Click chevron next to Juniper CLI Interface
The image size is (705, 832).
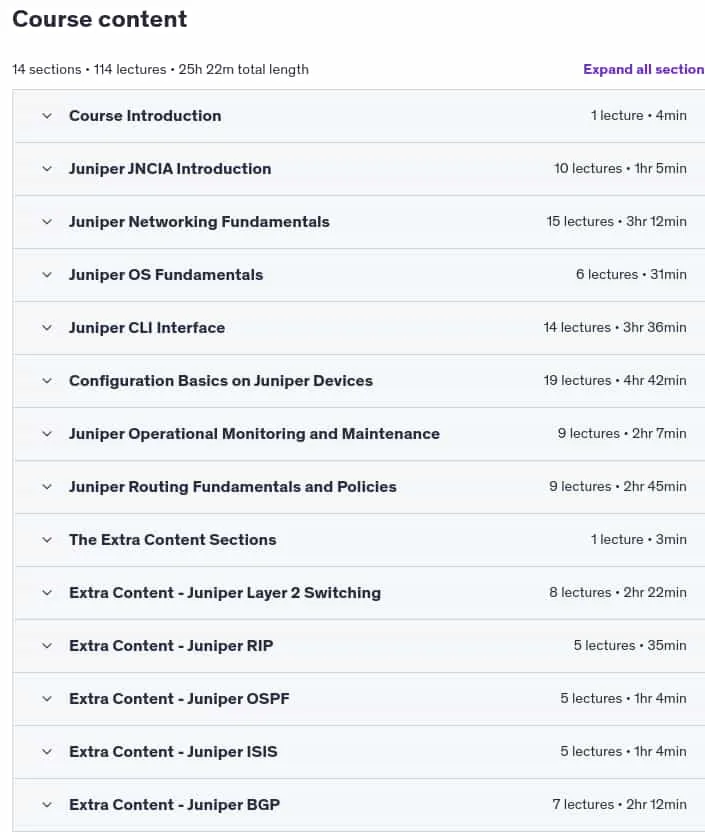tap(47, 328)
